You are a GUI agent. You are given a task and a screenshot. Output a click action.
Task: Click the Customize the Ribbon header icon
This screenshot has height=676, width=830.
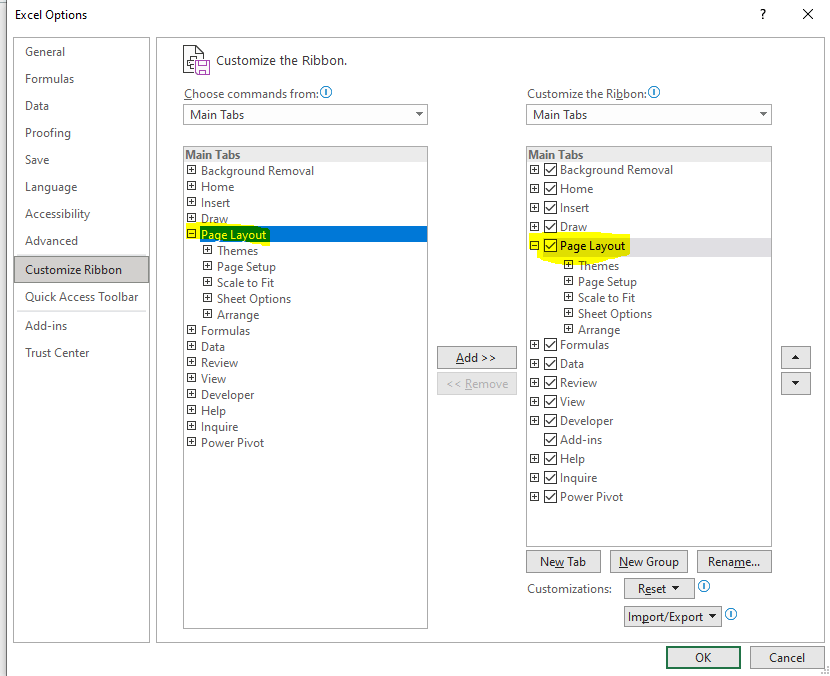click(196, 60)
